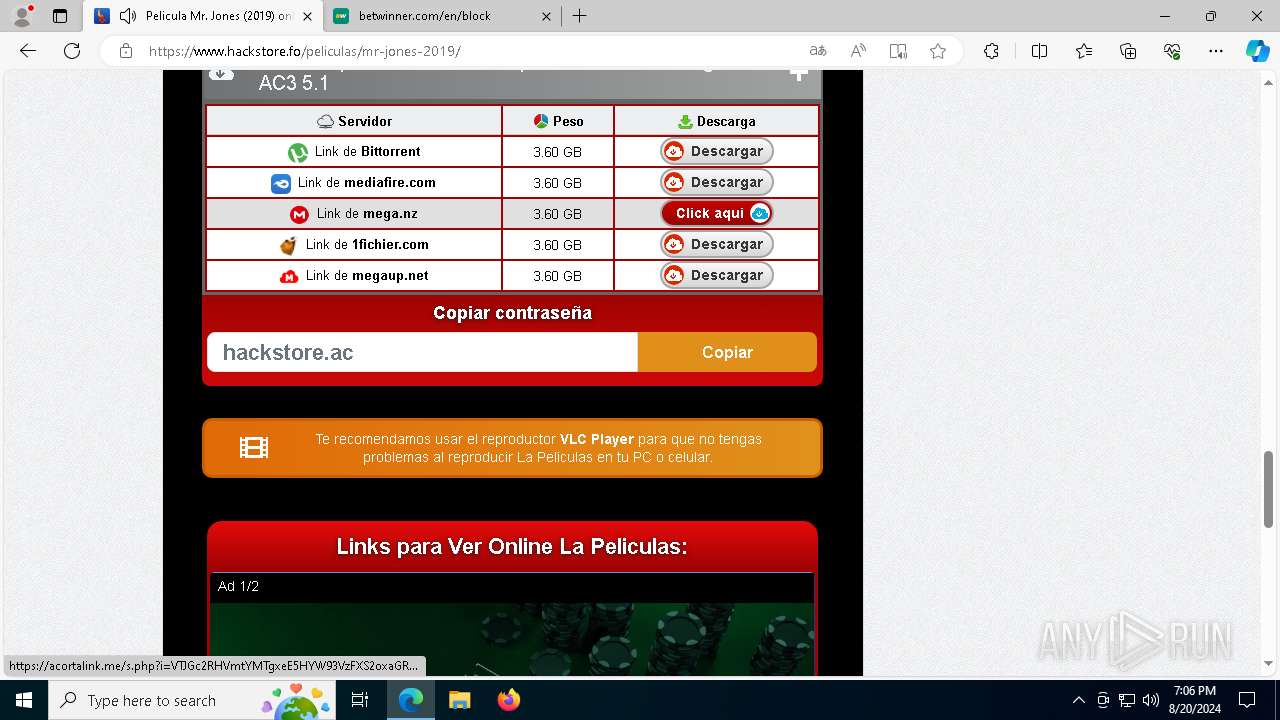Mute the Pelicula Mr. Jones tab audio
Screen dimensions: 1280x720
pyautogui.click(x=127, y=16)
